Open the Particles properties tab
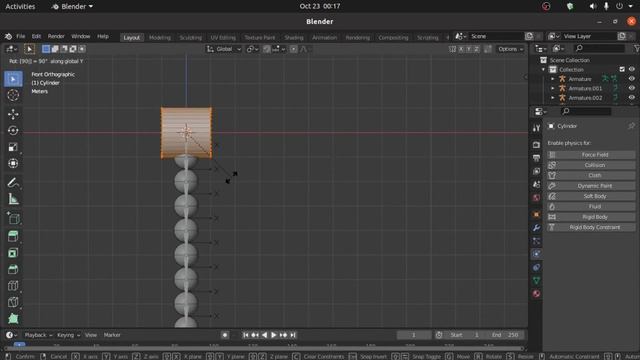Image resolution: width=640 pixels, height=360 pixels. [536, 241]
